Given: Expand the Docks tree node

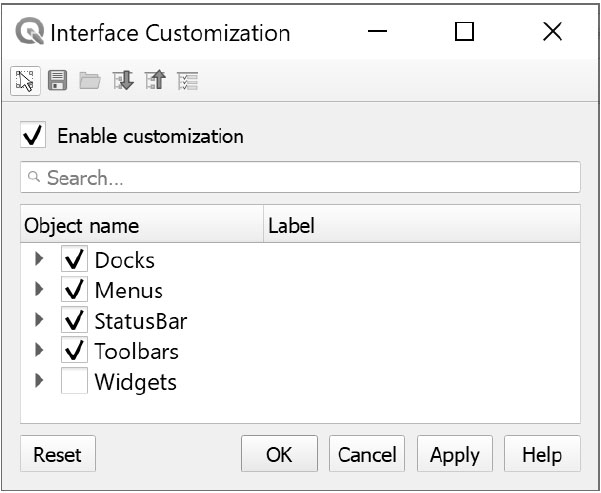Looking at the screenshot, I should pos(40,260).
